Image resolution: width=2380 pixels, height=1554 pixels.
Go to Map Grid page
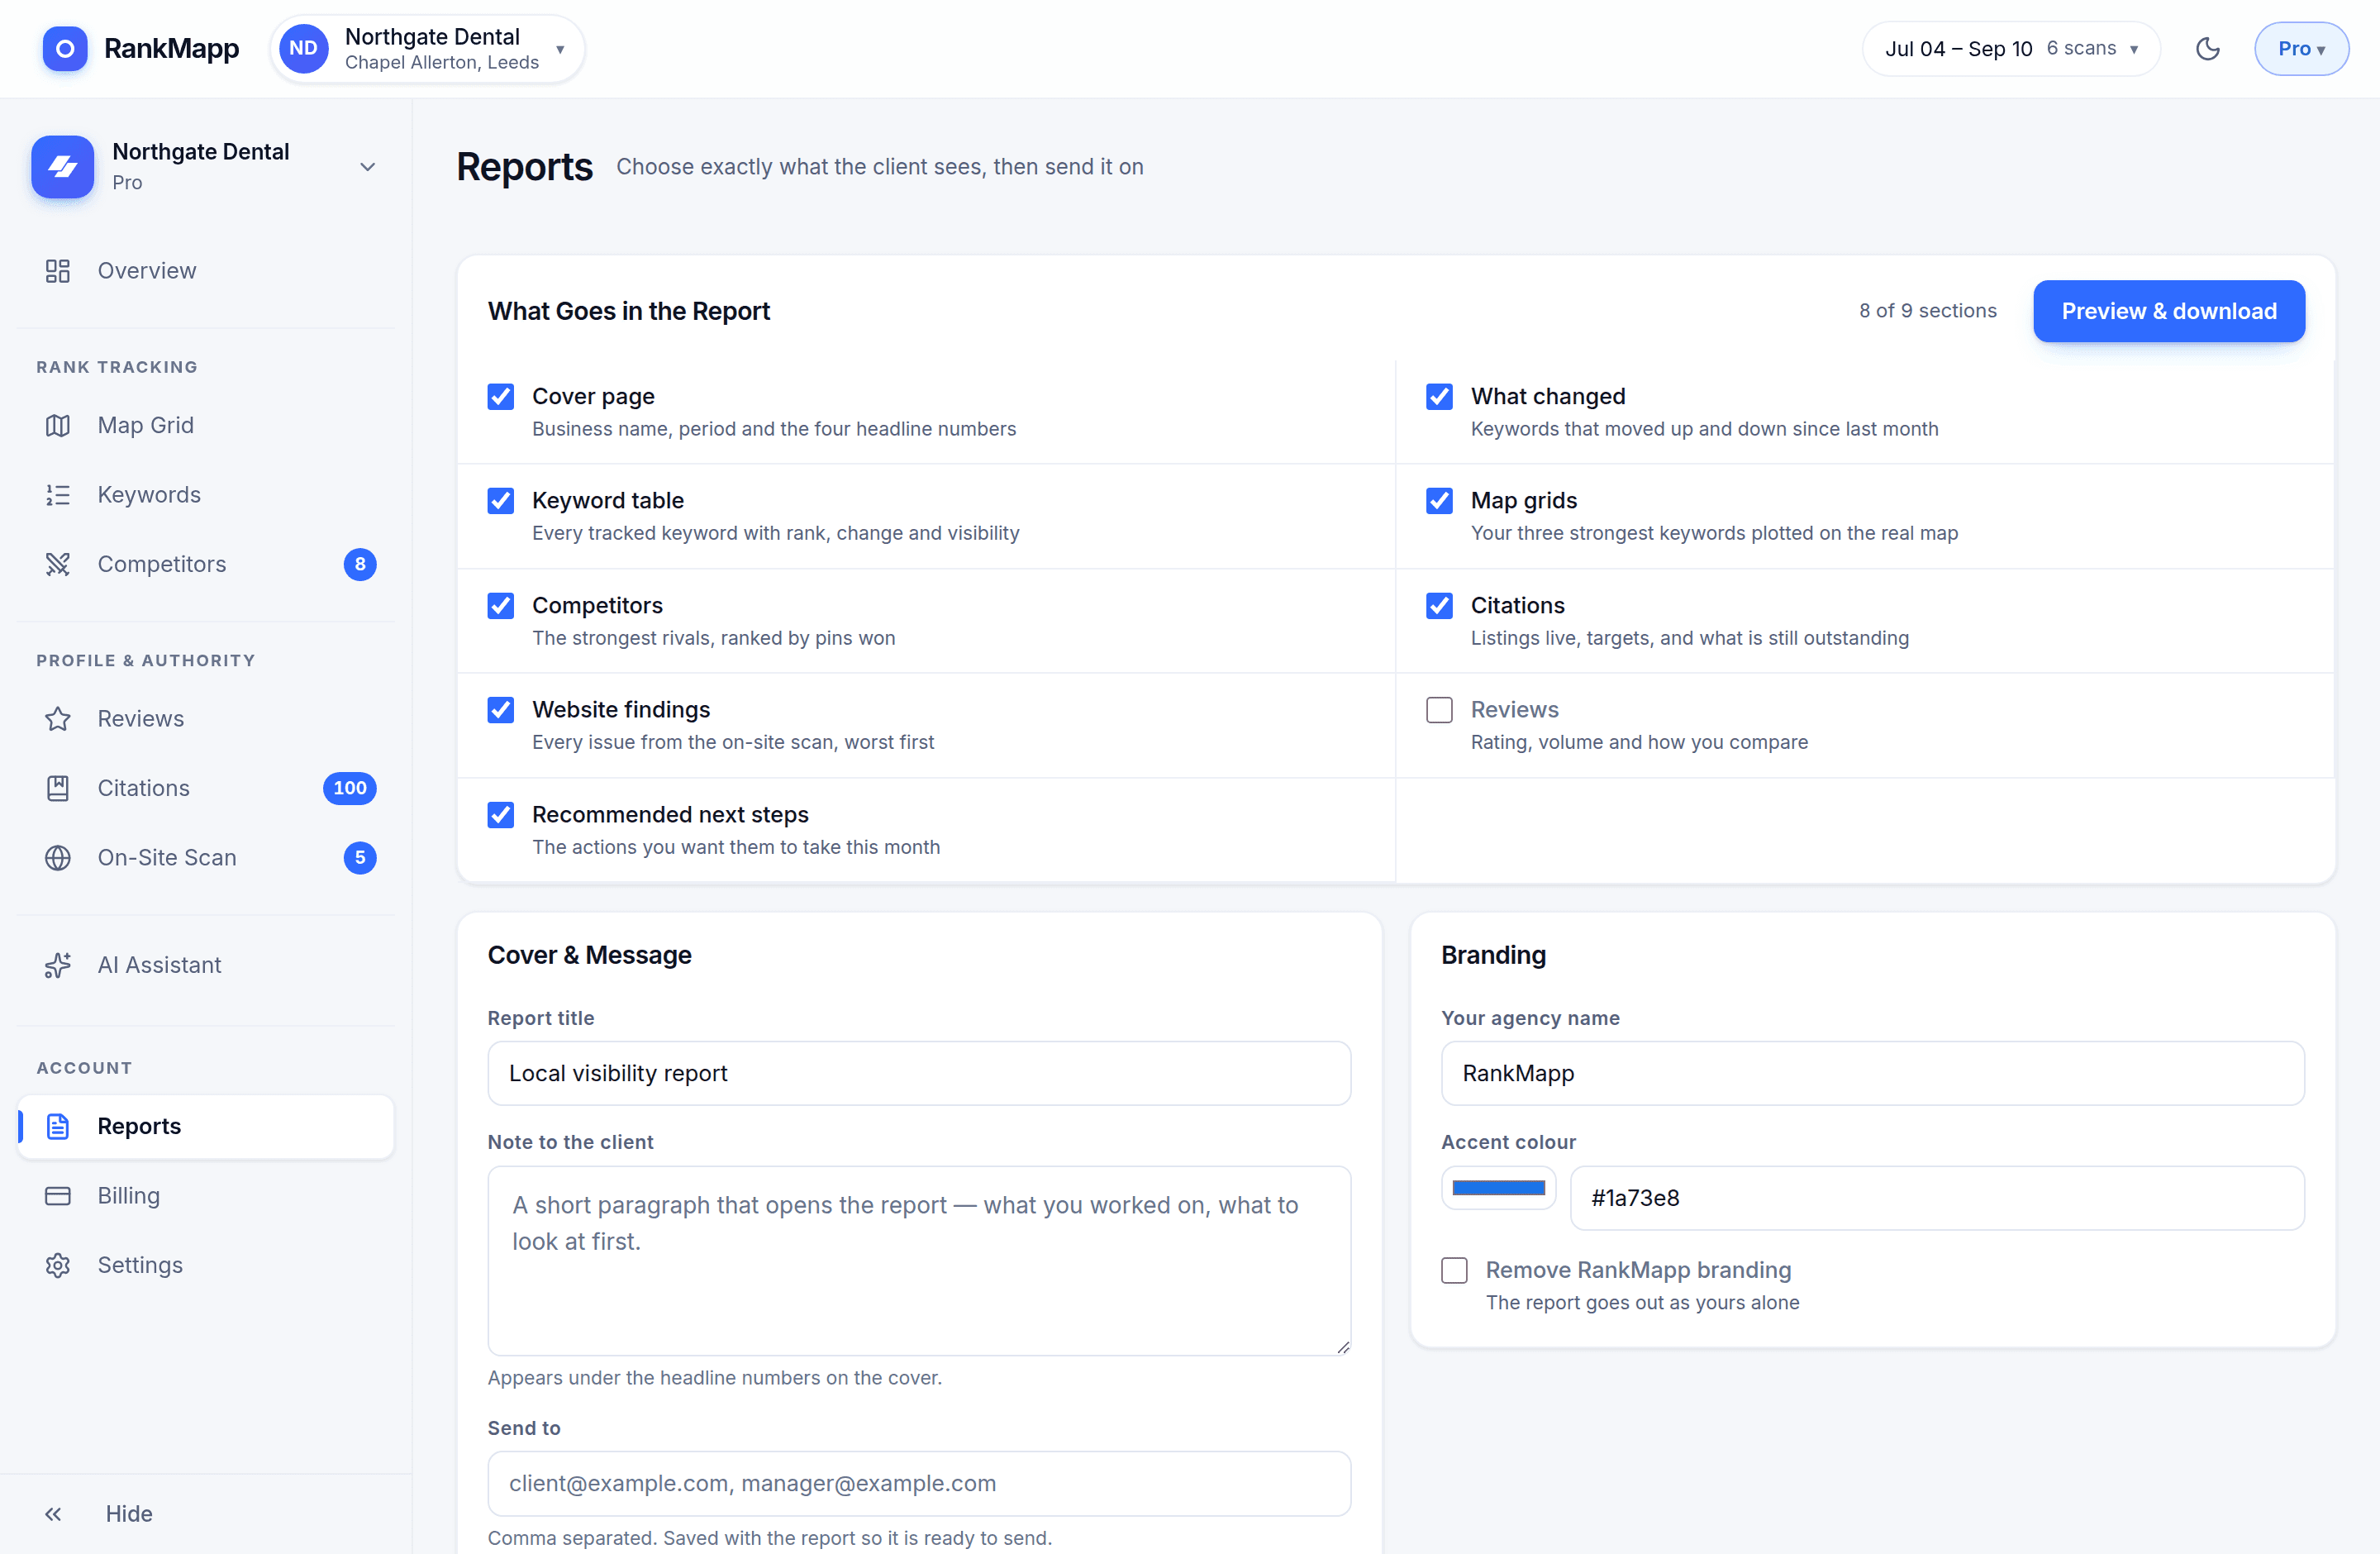pos(205,425)
